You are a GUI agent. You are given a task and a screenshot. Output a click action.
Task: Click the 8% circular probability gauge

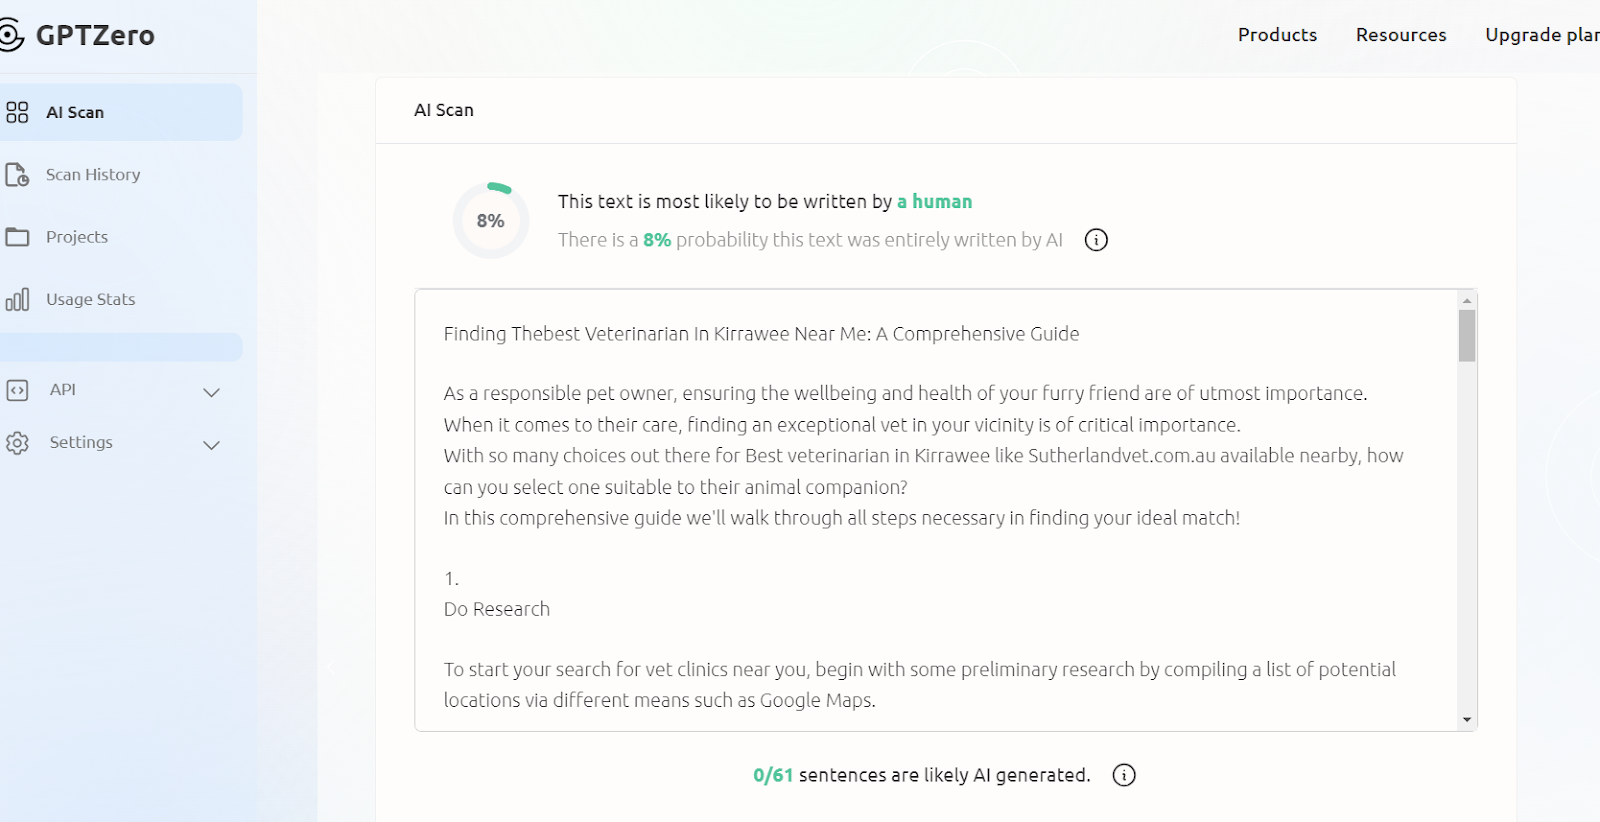[x=490, y=220]
